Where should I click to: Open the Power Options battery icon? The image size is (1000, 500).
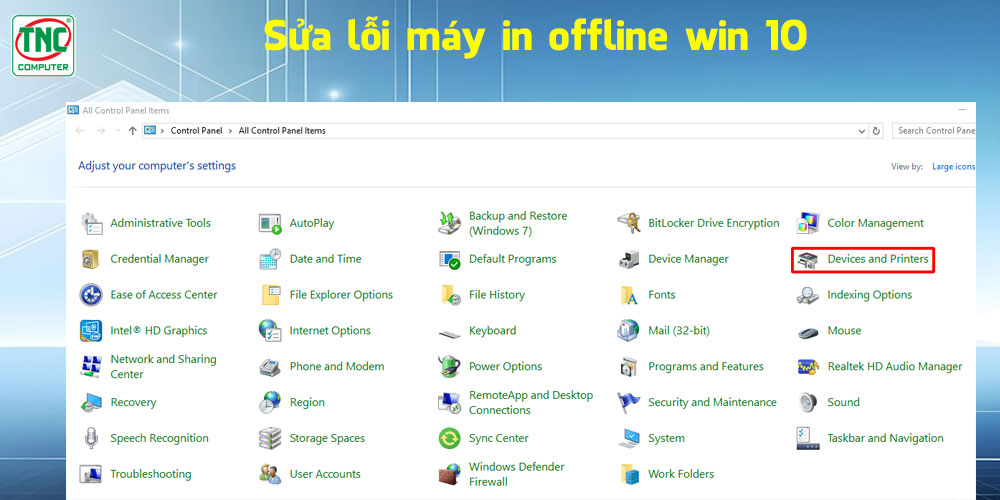coord(450,366)
